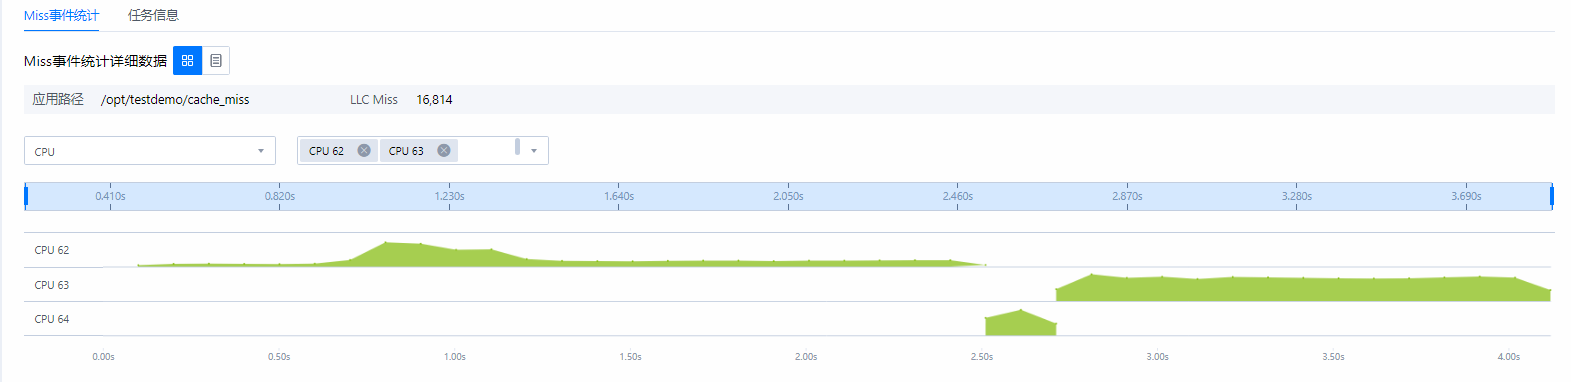This screenshot has height=382, width=1571.
Task: Select the CPU 64 row label
Action: coord(52,319)
